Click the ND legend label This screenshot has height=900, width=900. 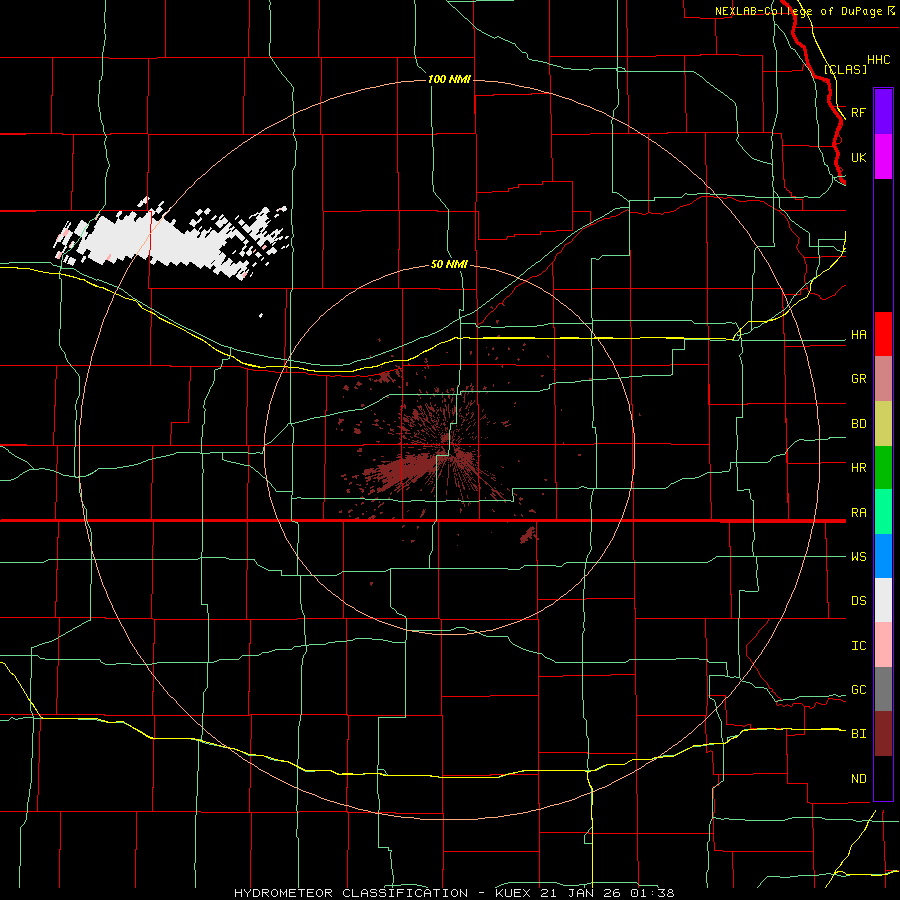pos(858,779)
